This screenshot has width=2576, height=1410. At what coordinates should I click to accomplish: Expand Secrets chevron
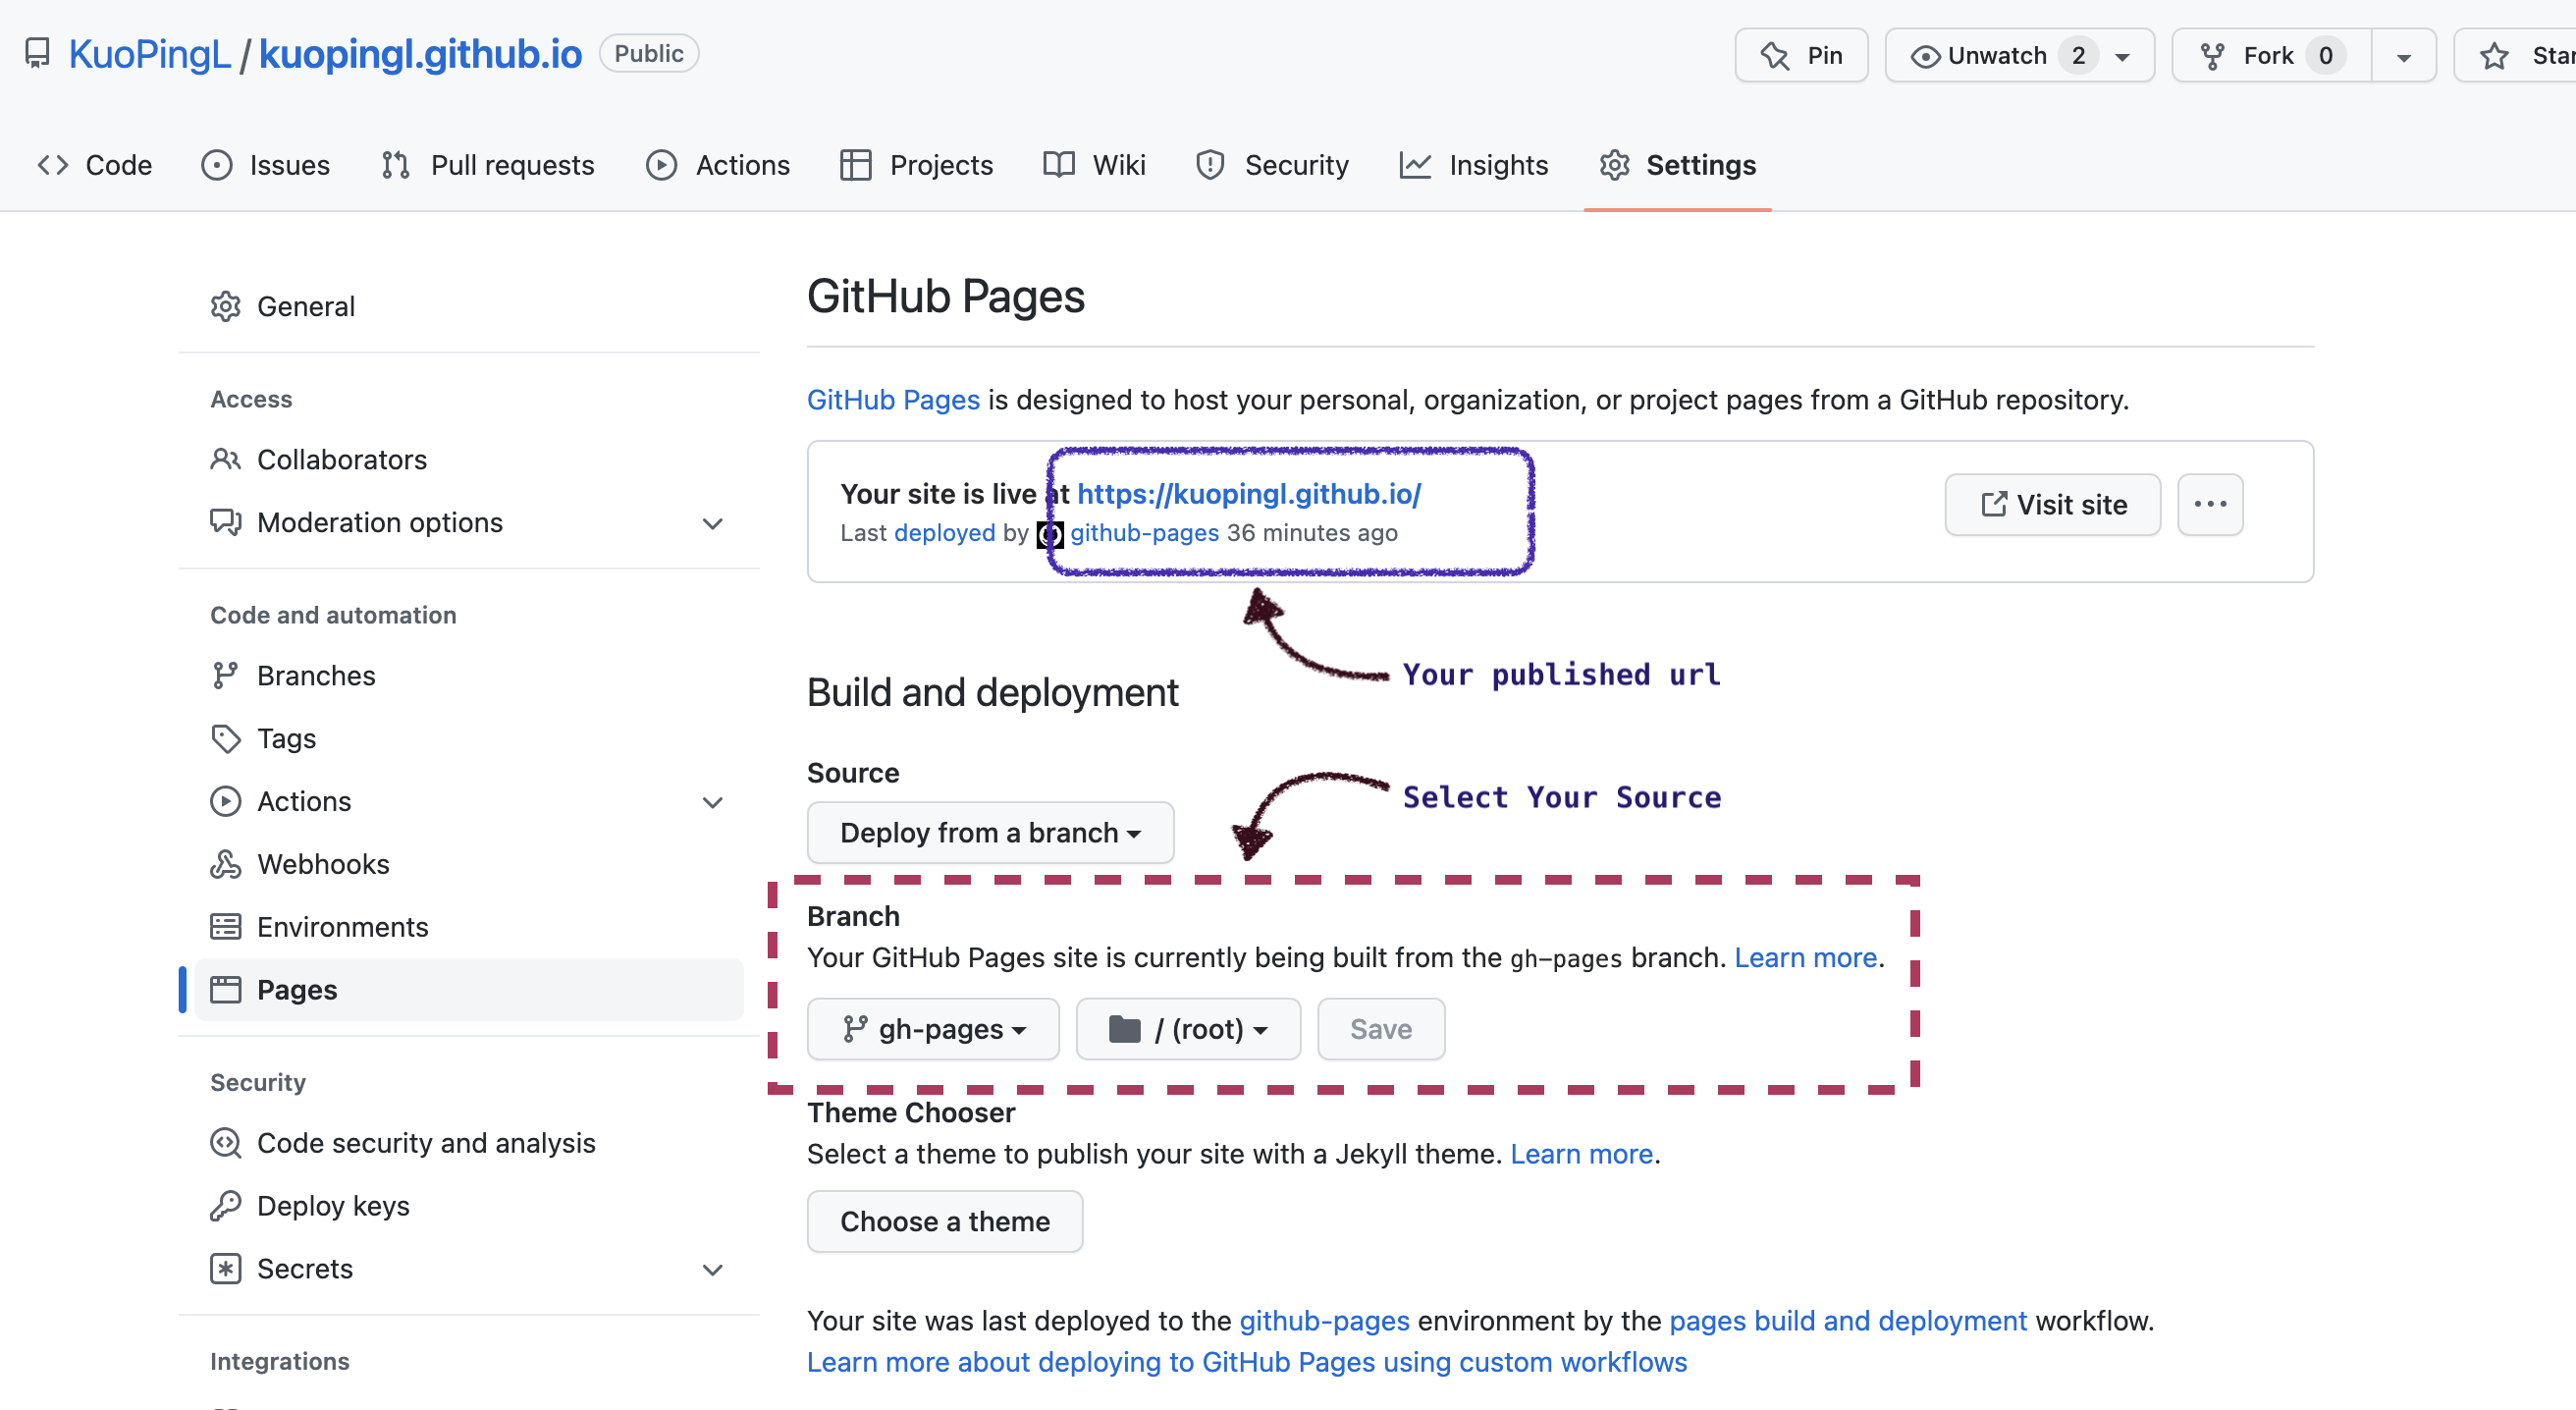[712, 1270]
